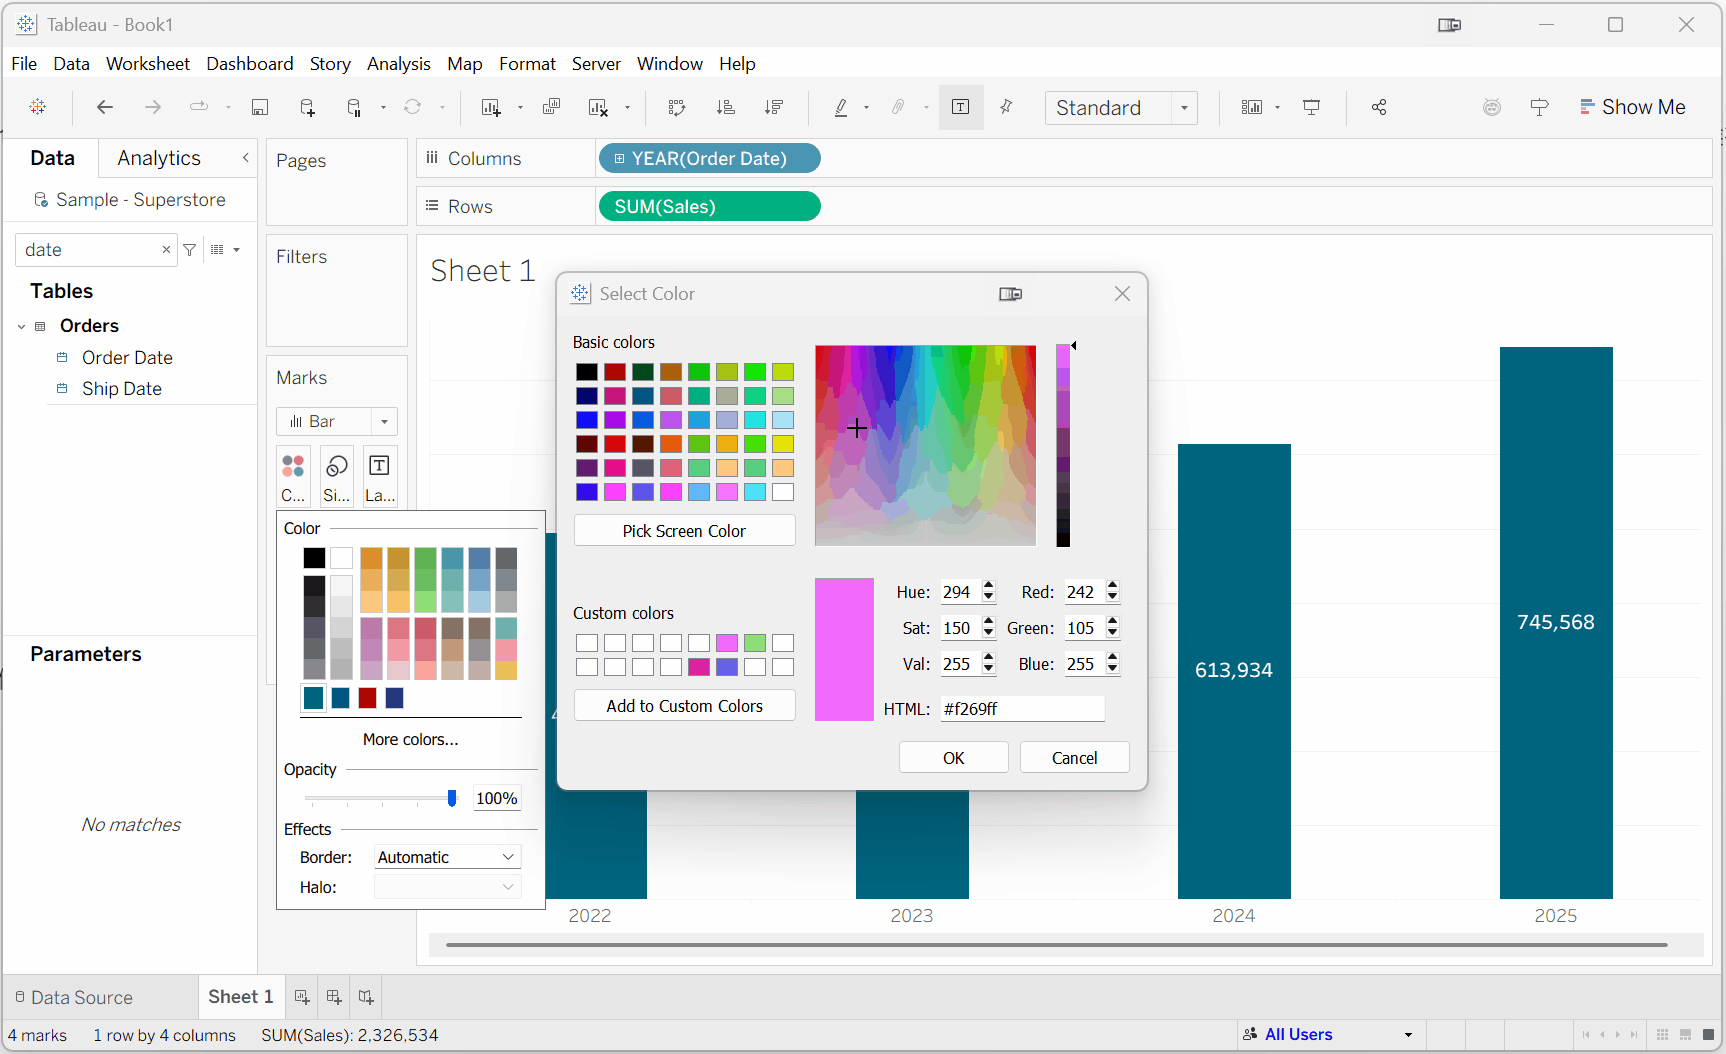Click the Swap Rows and Columns icon
Viewport: 1726px width, 1054px height.
(x=677, y=107)
